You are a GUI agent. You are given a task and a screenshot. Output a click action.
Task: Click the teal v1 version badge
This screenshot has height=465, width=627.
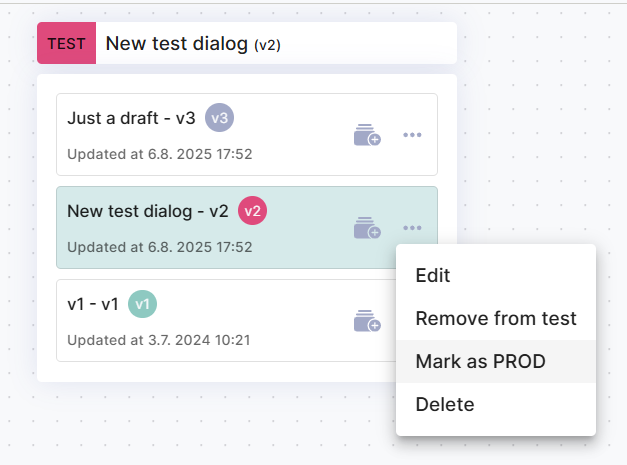coord(142,304)
